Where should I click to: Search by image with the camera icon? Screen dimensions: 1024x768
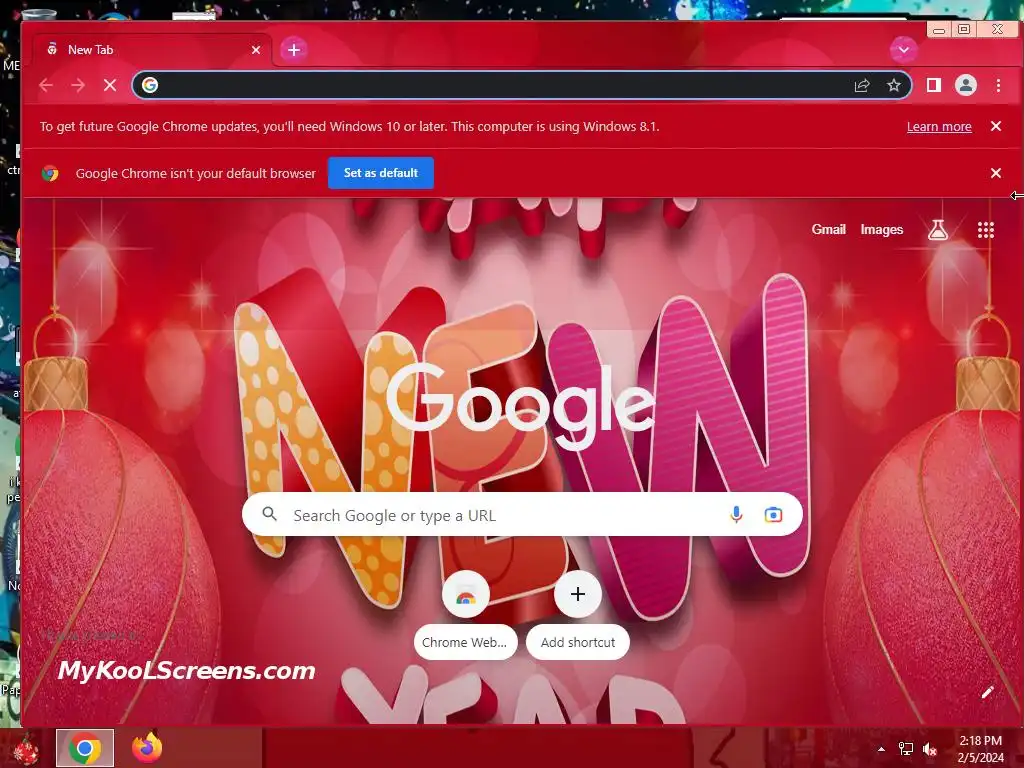[773, 515]
